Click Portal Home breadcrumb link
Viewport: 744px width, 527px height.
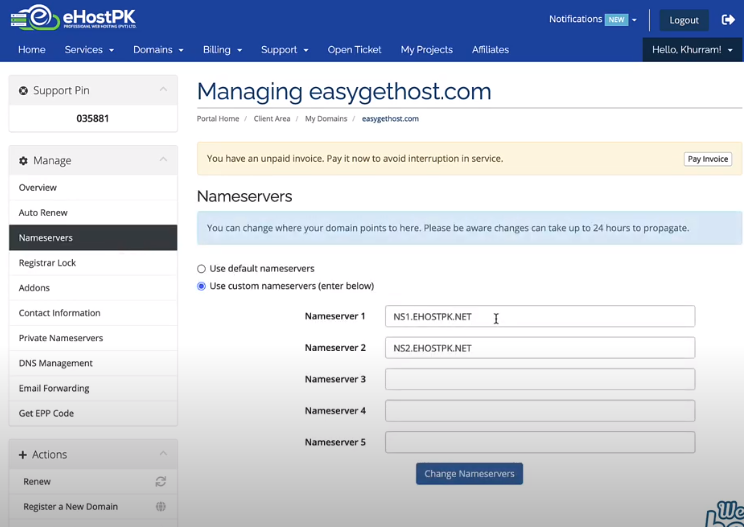click(x=218, y=119)
